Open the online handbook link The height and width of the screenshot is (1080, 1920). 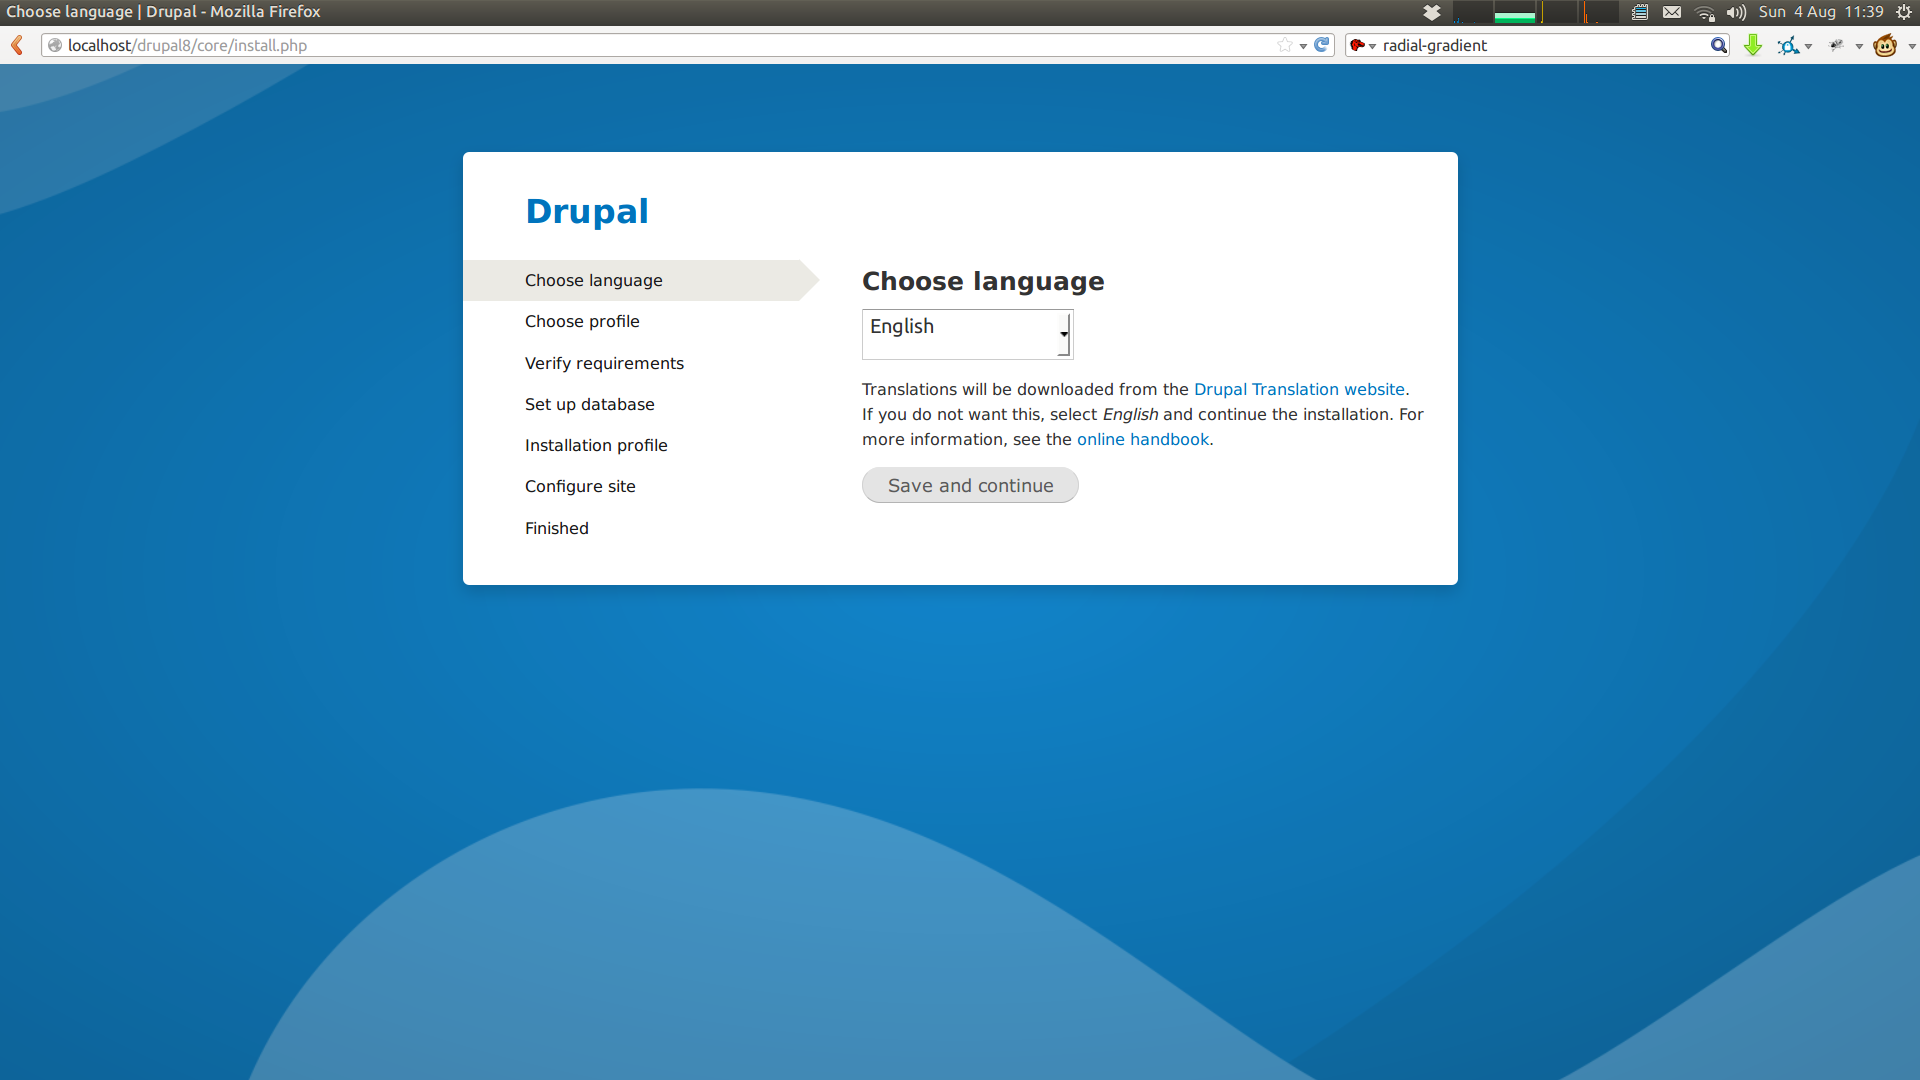coord(1143,439)
